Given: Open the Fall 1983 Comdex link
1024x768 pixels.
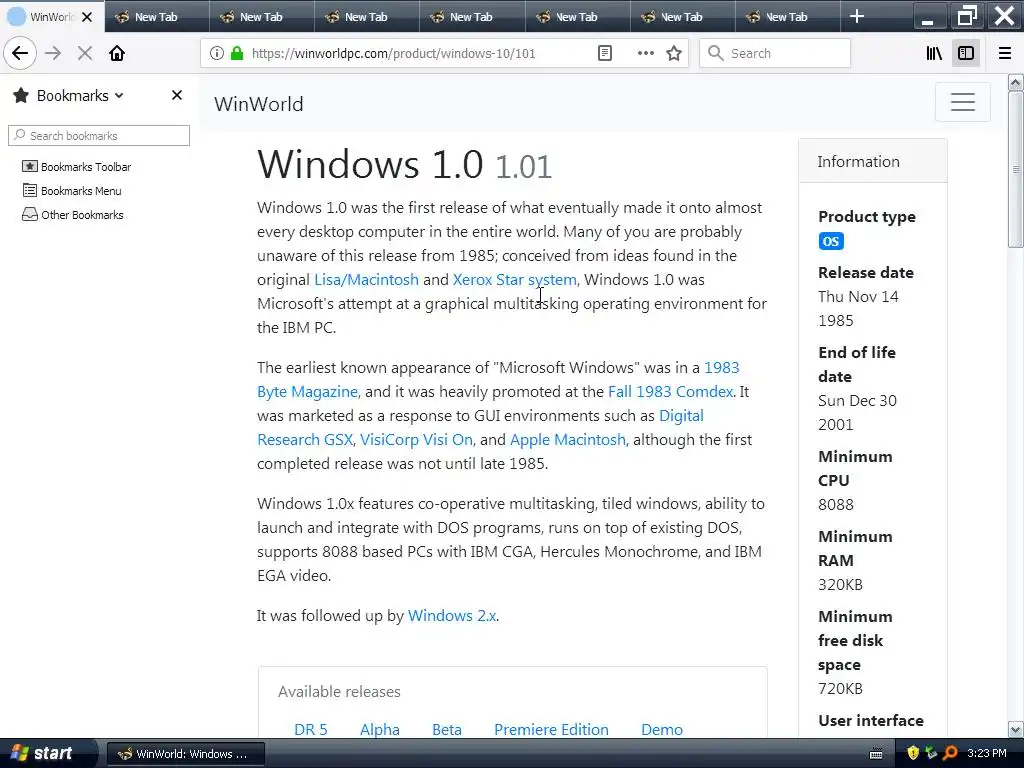Looking at the screenshot, I should [x=670, y=392].
